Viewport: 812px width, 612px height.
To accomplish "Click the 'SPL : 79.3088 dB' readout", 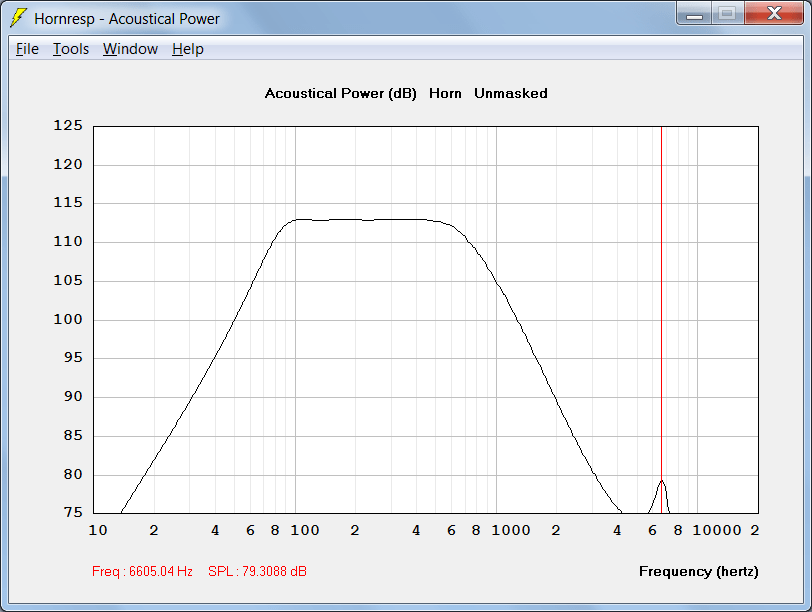I will click(x=257, y=571).
